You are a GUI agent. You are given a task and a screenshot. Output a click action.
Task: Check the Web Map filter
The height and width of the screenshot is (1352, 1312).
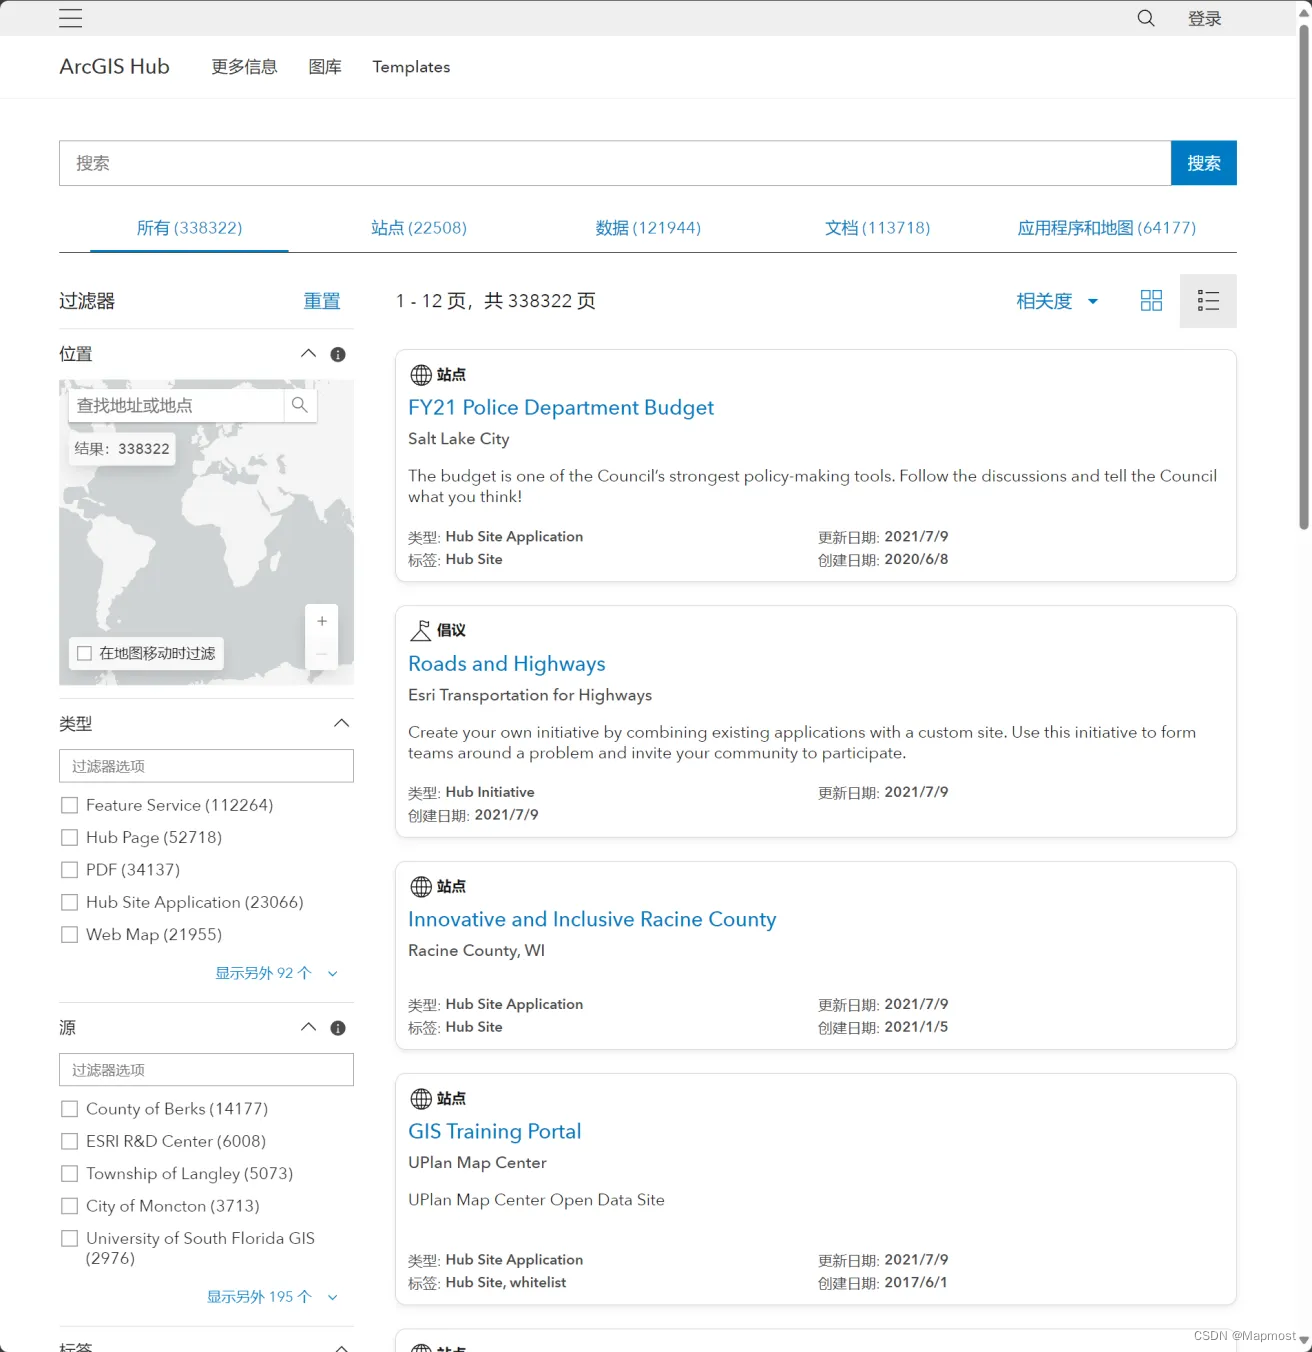click(69, 934)
